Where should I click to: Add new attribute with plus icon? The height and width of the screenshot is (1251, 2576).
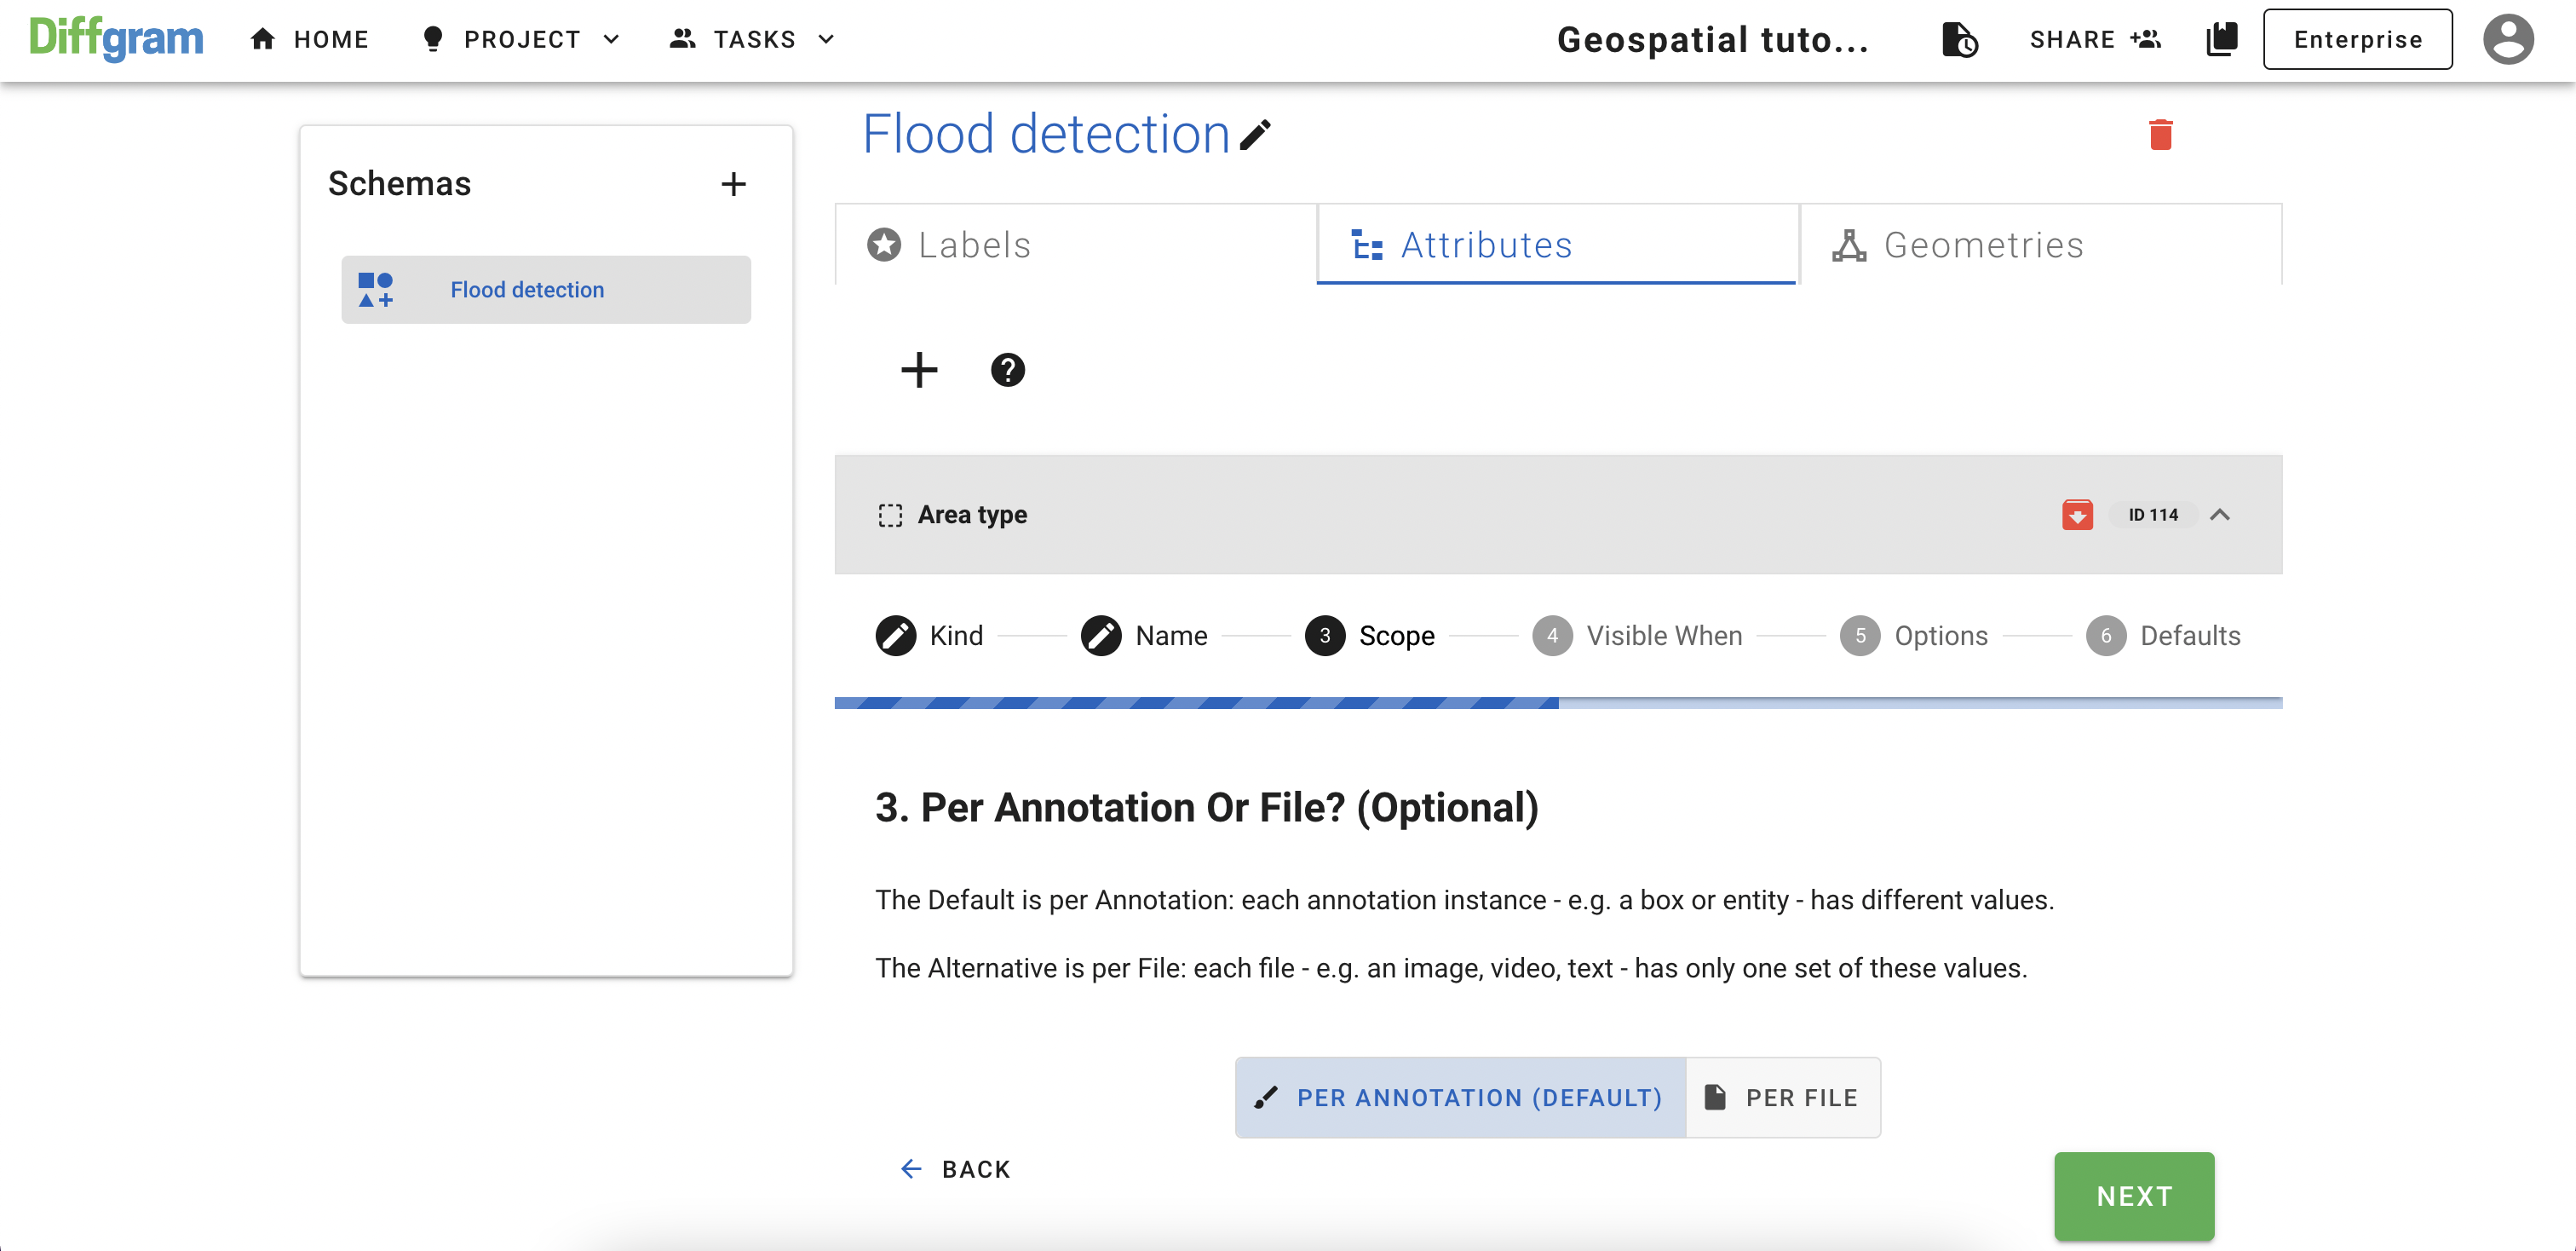click(x=919, y=370)
